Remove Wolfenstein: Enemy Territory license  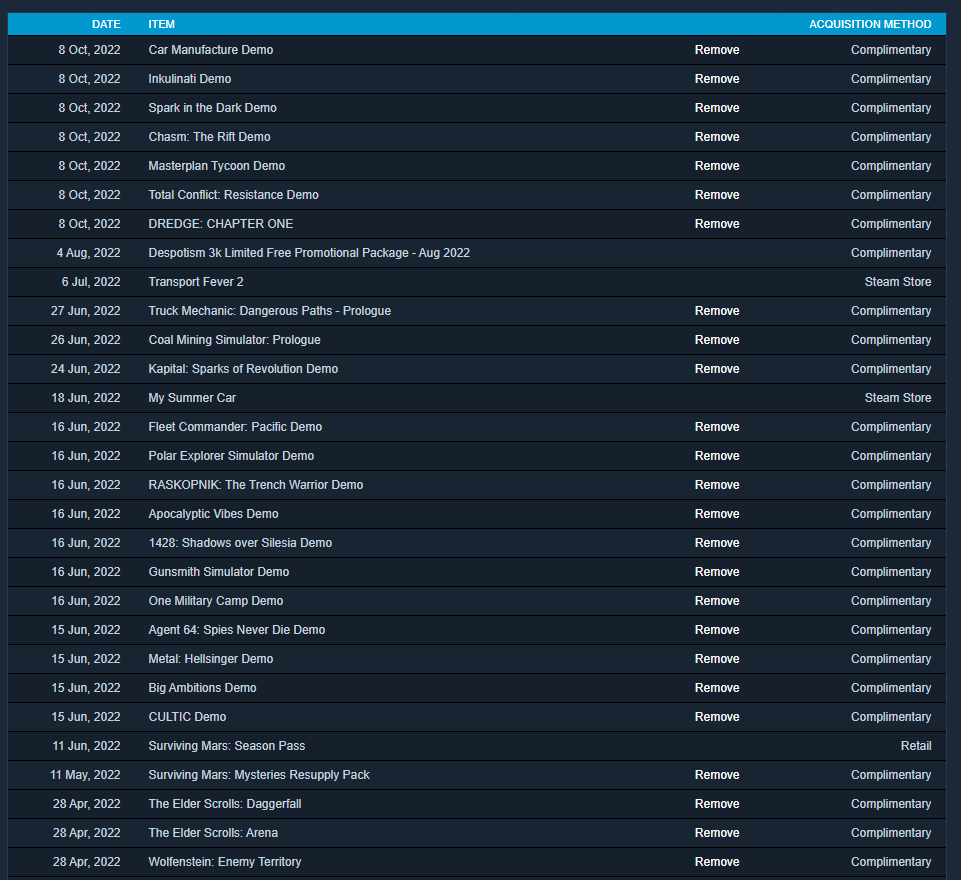pyautogui.click(x=716, y=862)
